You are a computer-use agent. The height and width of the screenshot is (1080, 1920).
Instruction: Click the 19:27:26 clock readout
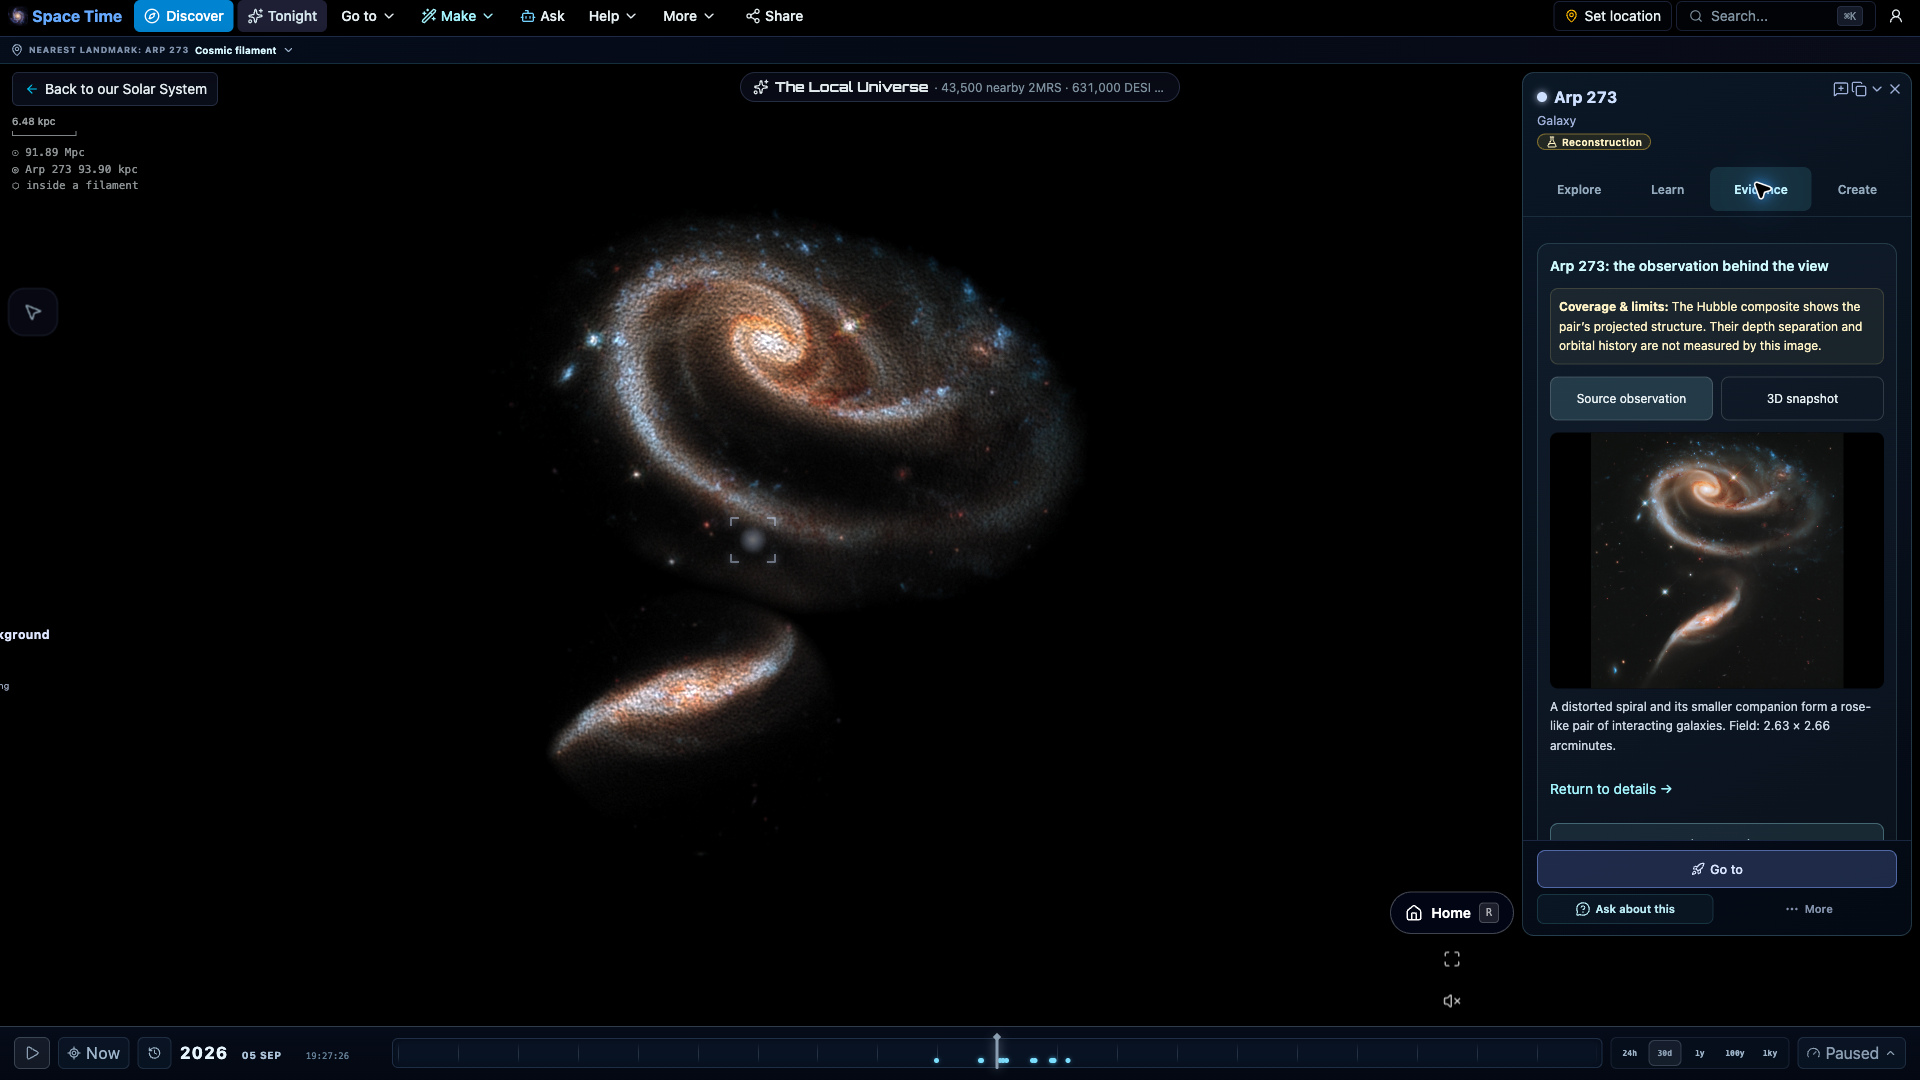pyautogui.click(x=327, y=1056)
